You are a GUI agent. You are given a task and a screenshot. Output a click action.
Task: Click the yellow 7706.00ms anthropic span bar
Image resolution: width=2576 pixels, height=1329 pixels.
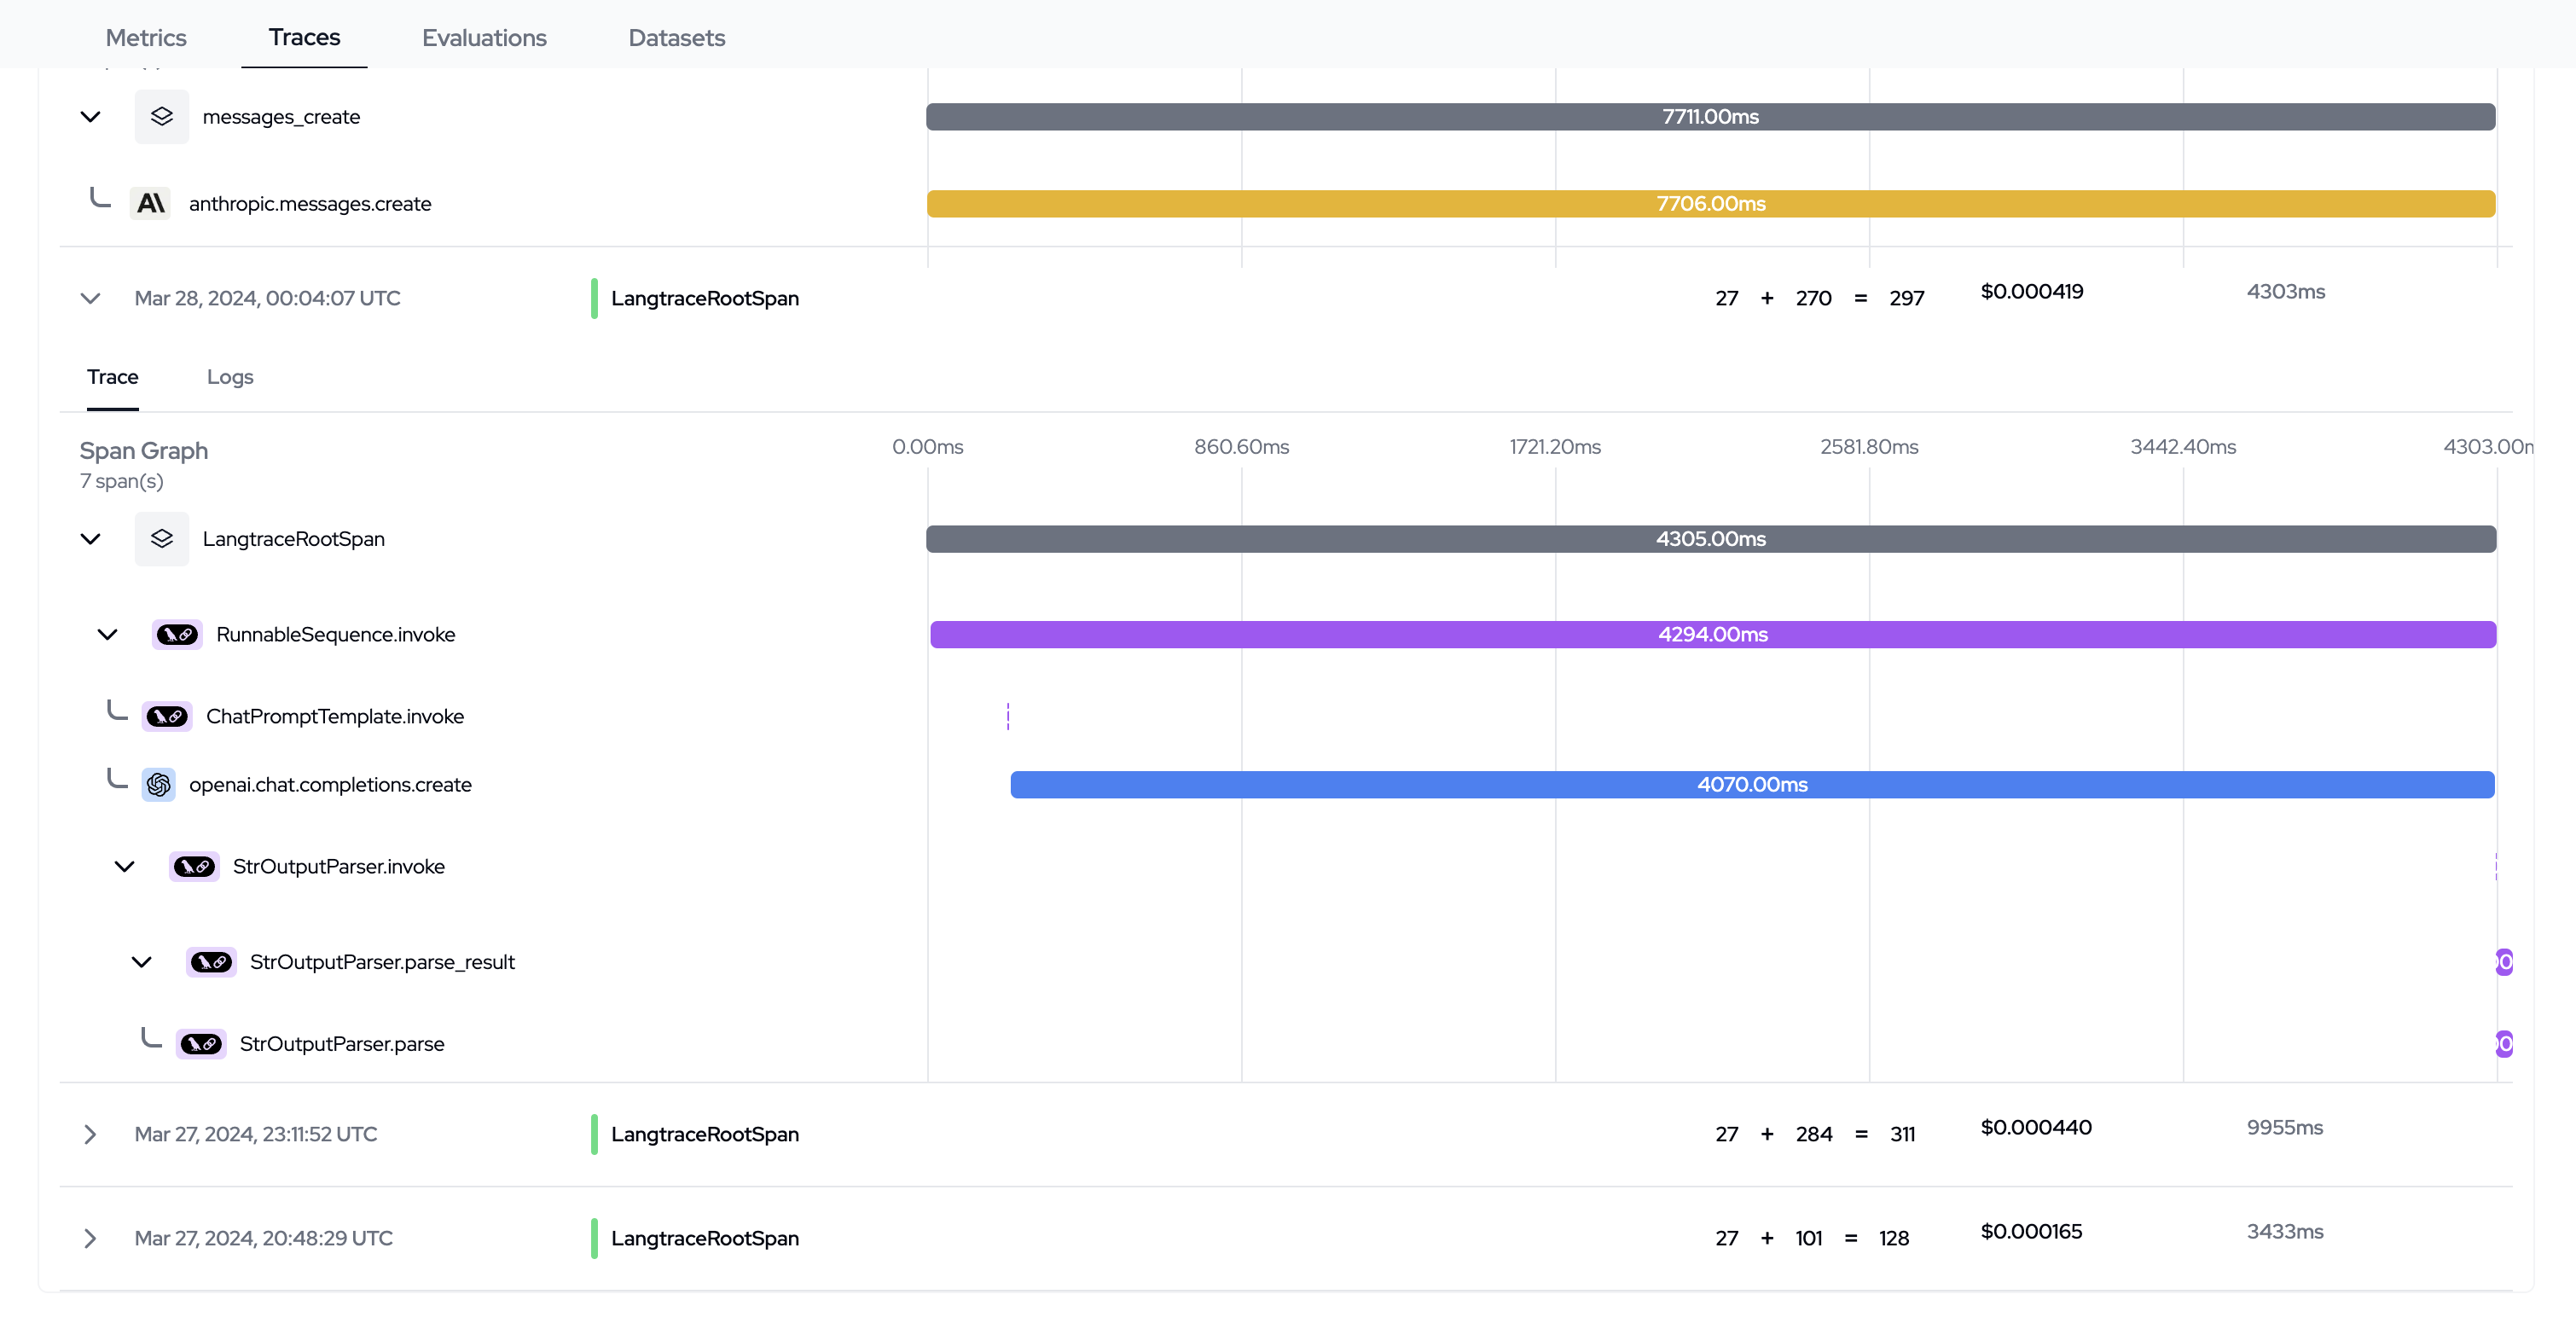(1710, 204)
